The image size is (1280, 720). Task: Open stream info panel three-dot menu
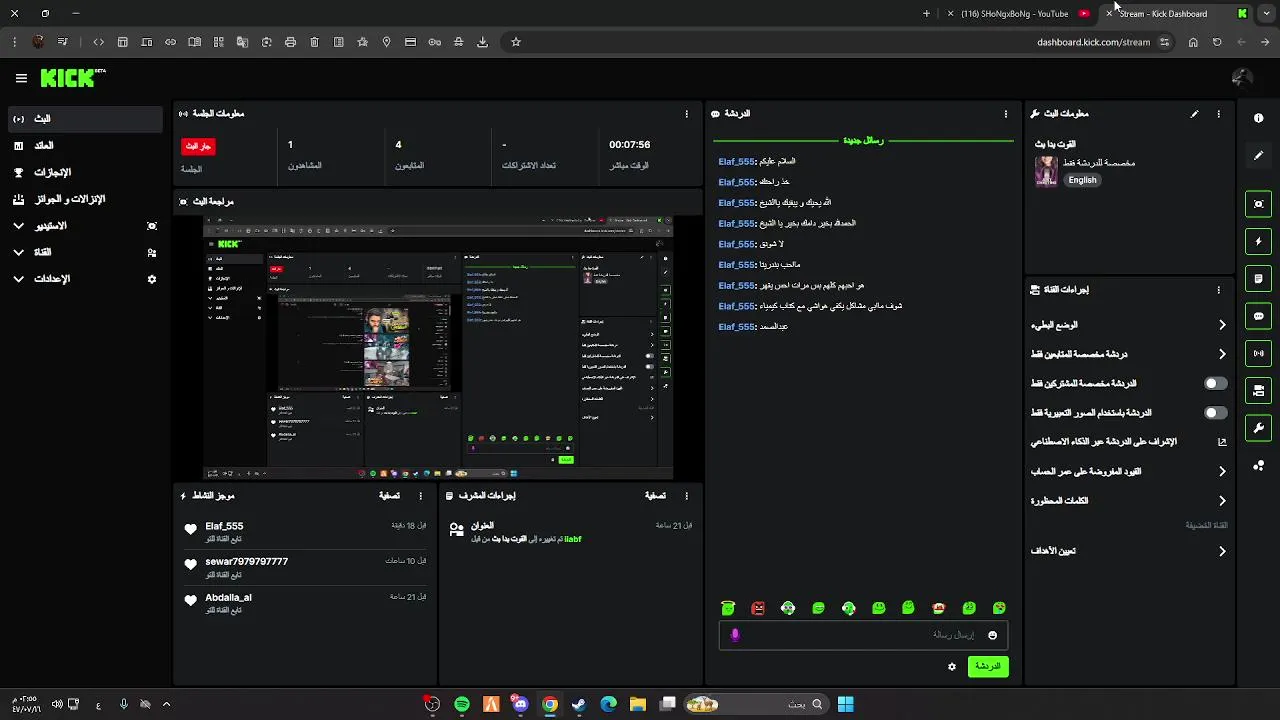[1218, 114]
